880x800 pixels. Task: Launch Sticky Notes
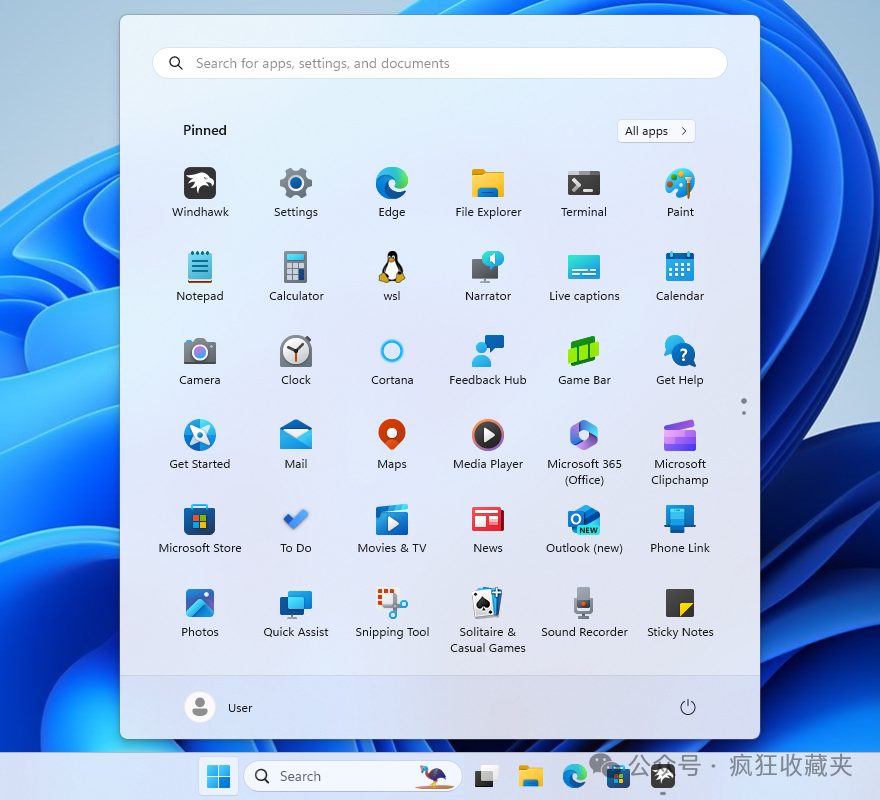coord(679,604)
